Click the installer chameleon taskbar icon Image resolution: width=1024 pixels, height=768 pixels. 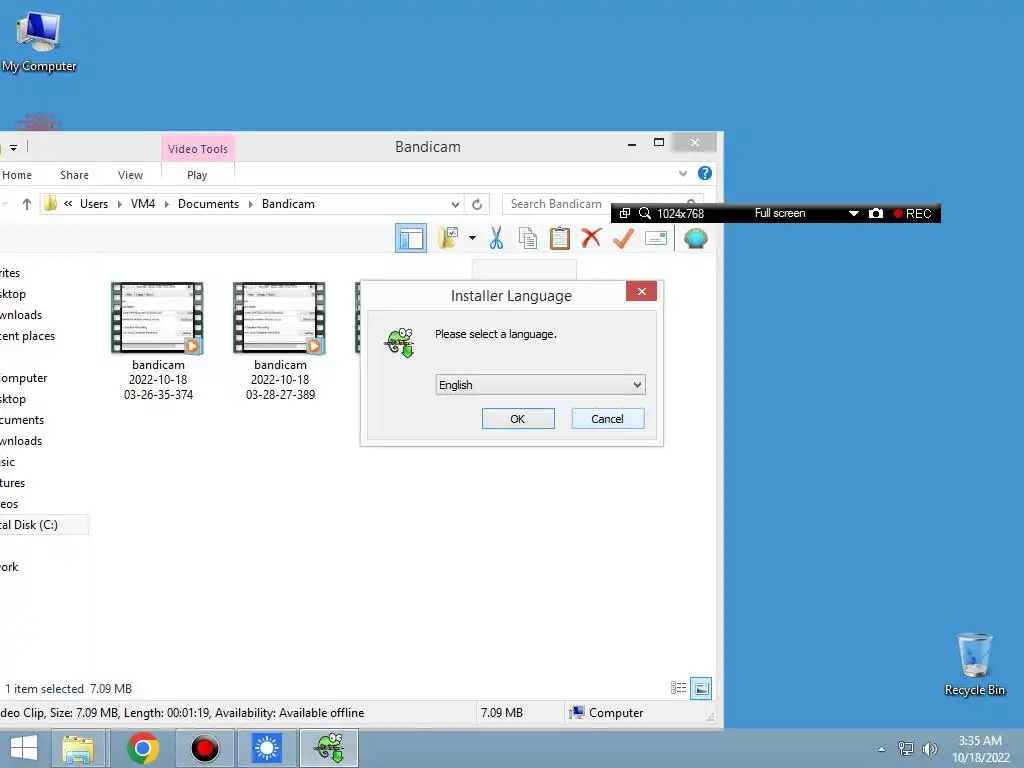pyautogui.click(x=329, y=748)
